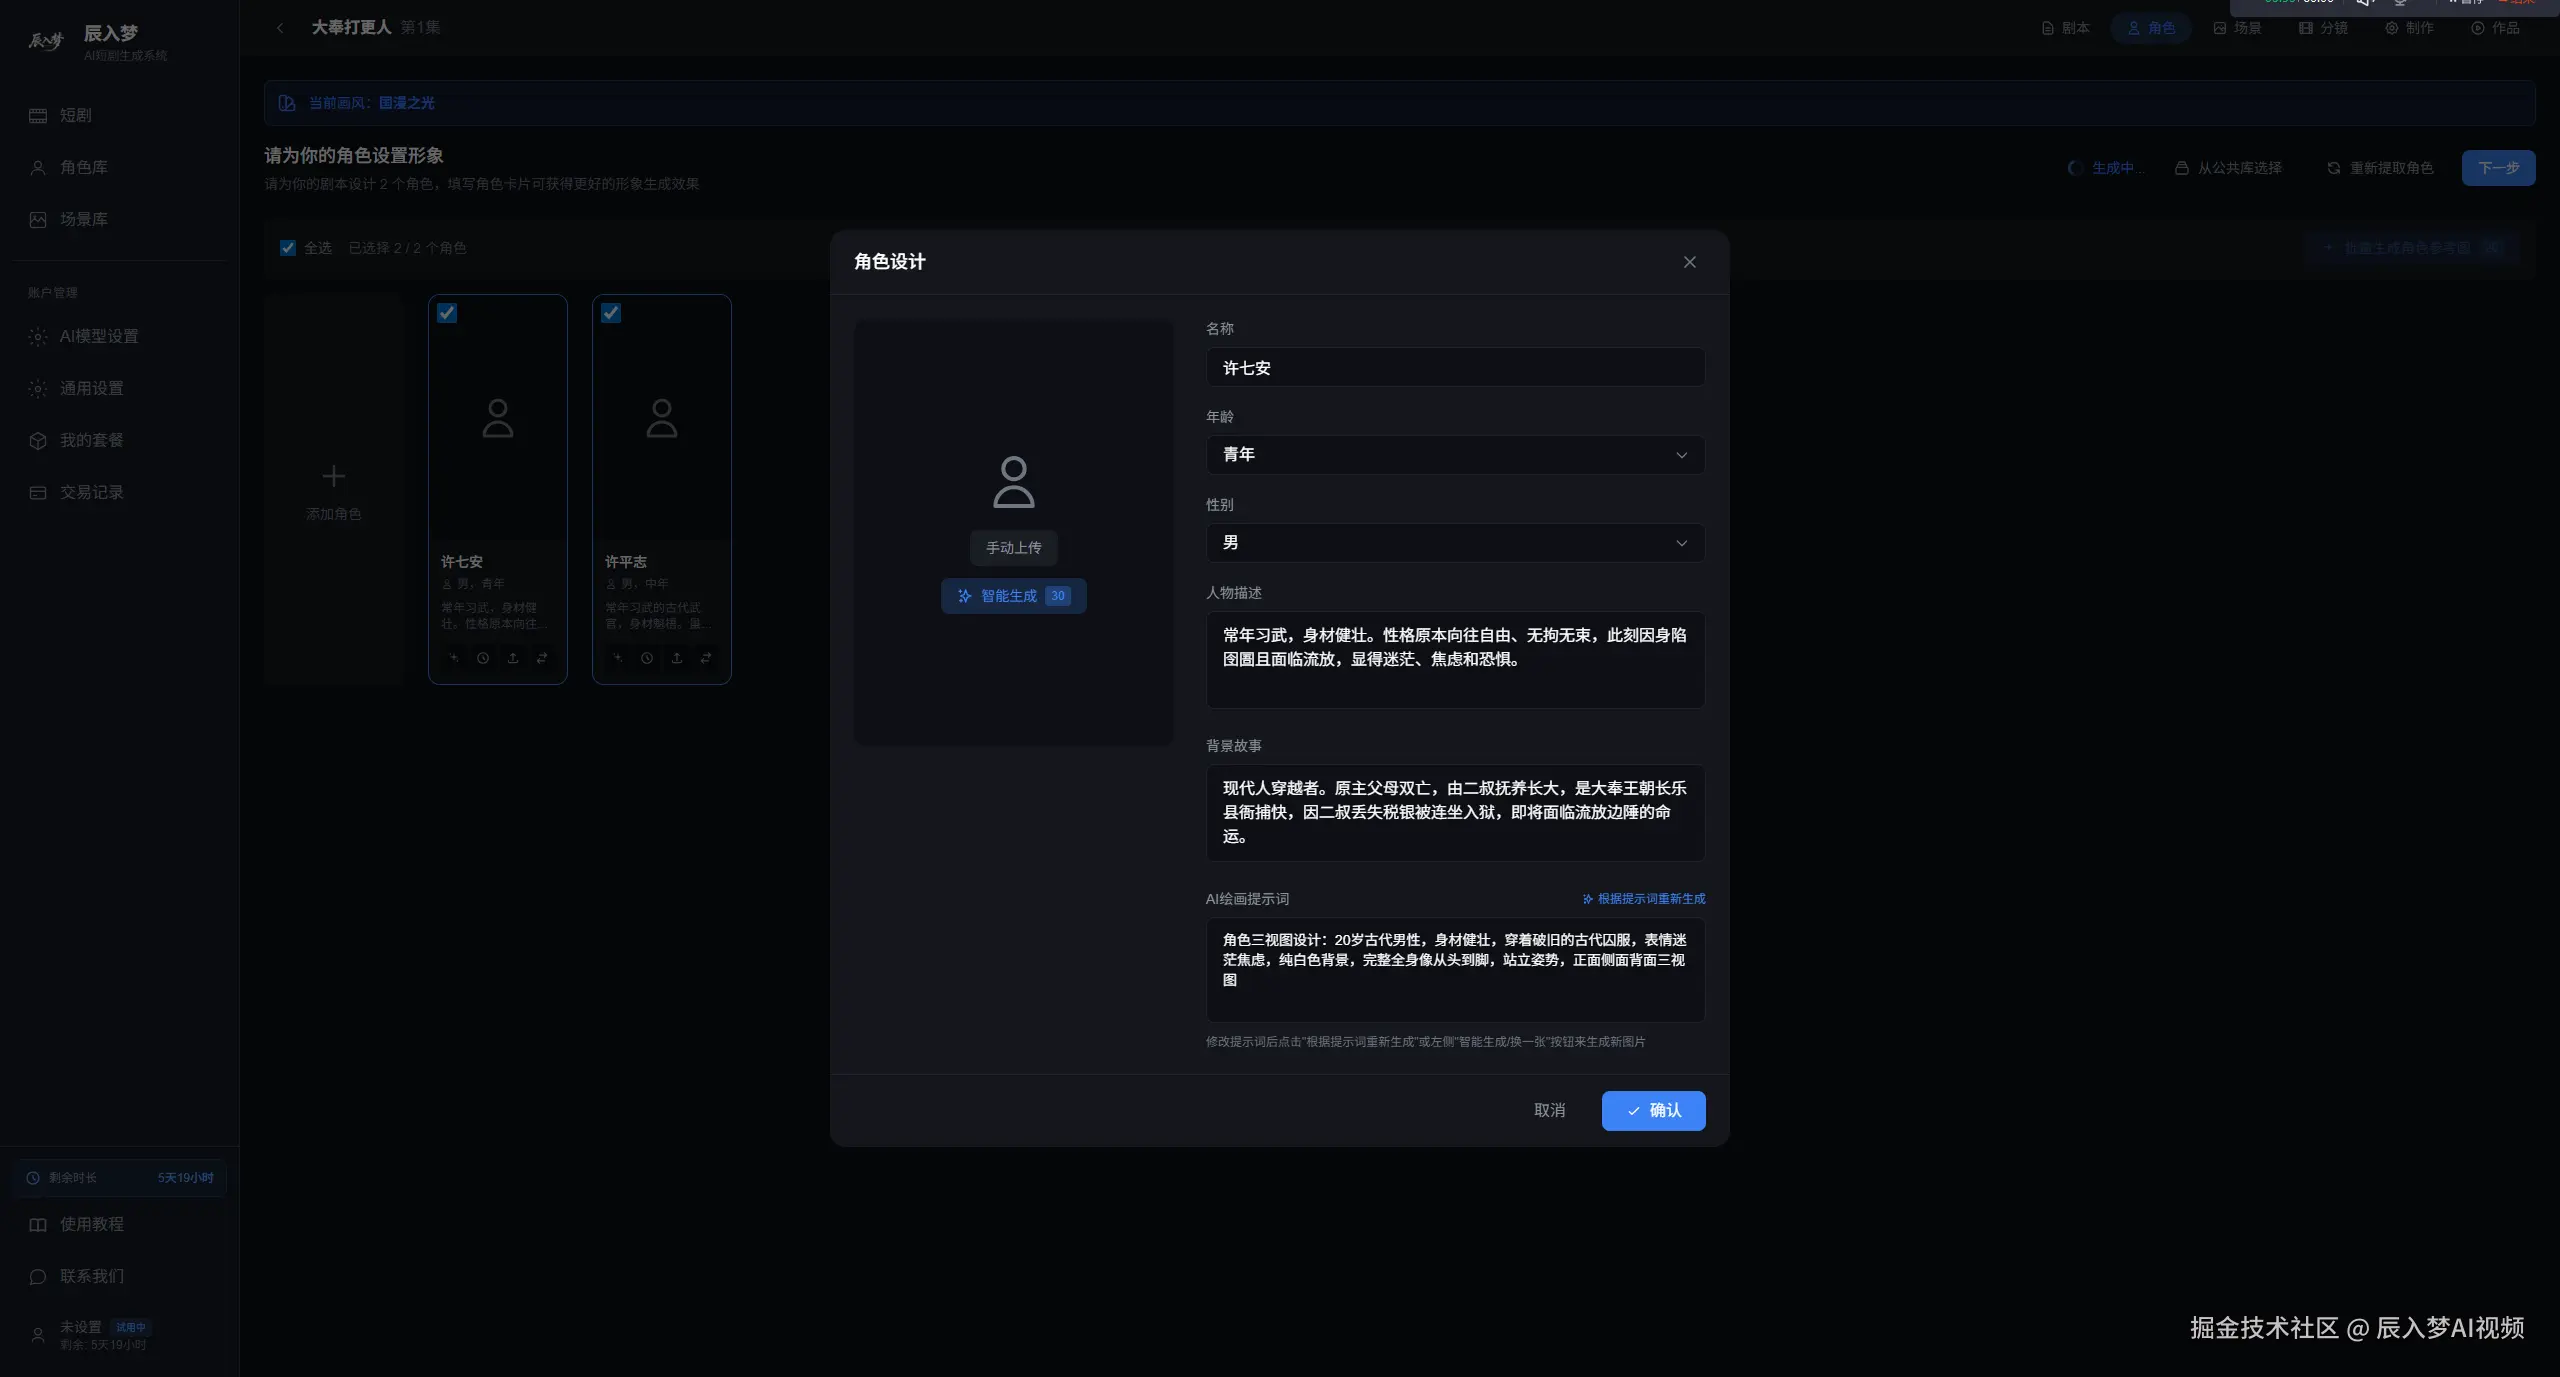Click the 根据提示词重新生成 link
The height and width of the screenshot is (1377, 2560).
1644,899
